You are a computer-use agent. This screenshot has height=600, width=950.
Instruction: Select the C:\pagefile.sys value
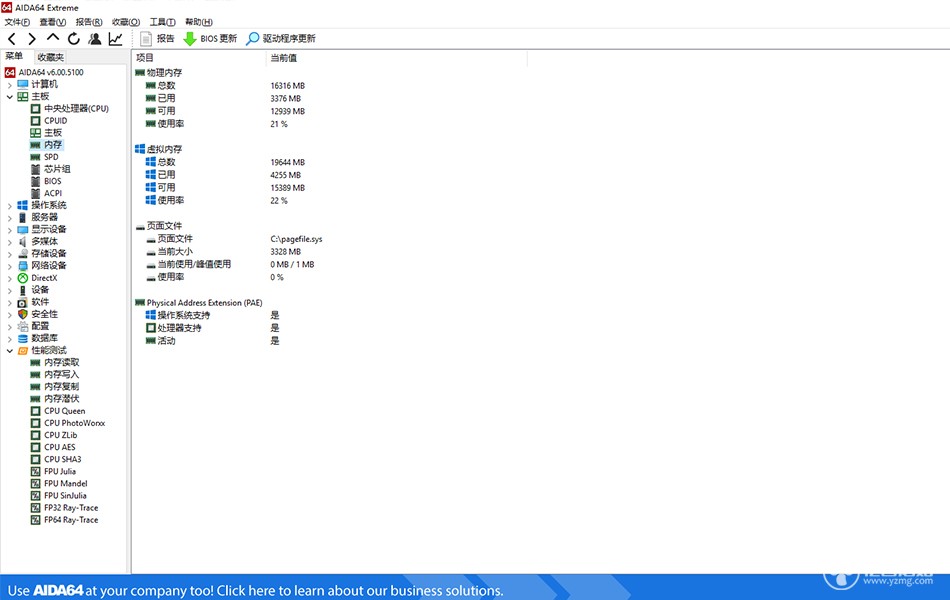point(296,239)
